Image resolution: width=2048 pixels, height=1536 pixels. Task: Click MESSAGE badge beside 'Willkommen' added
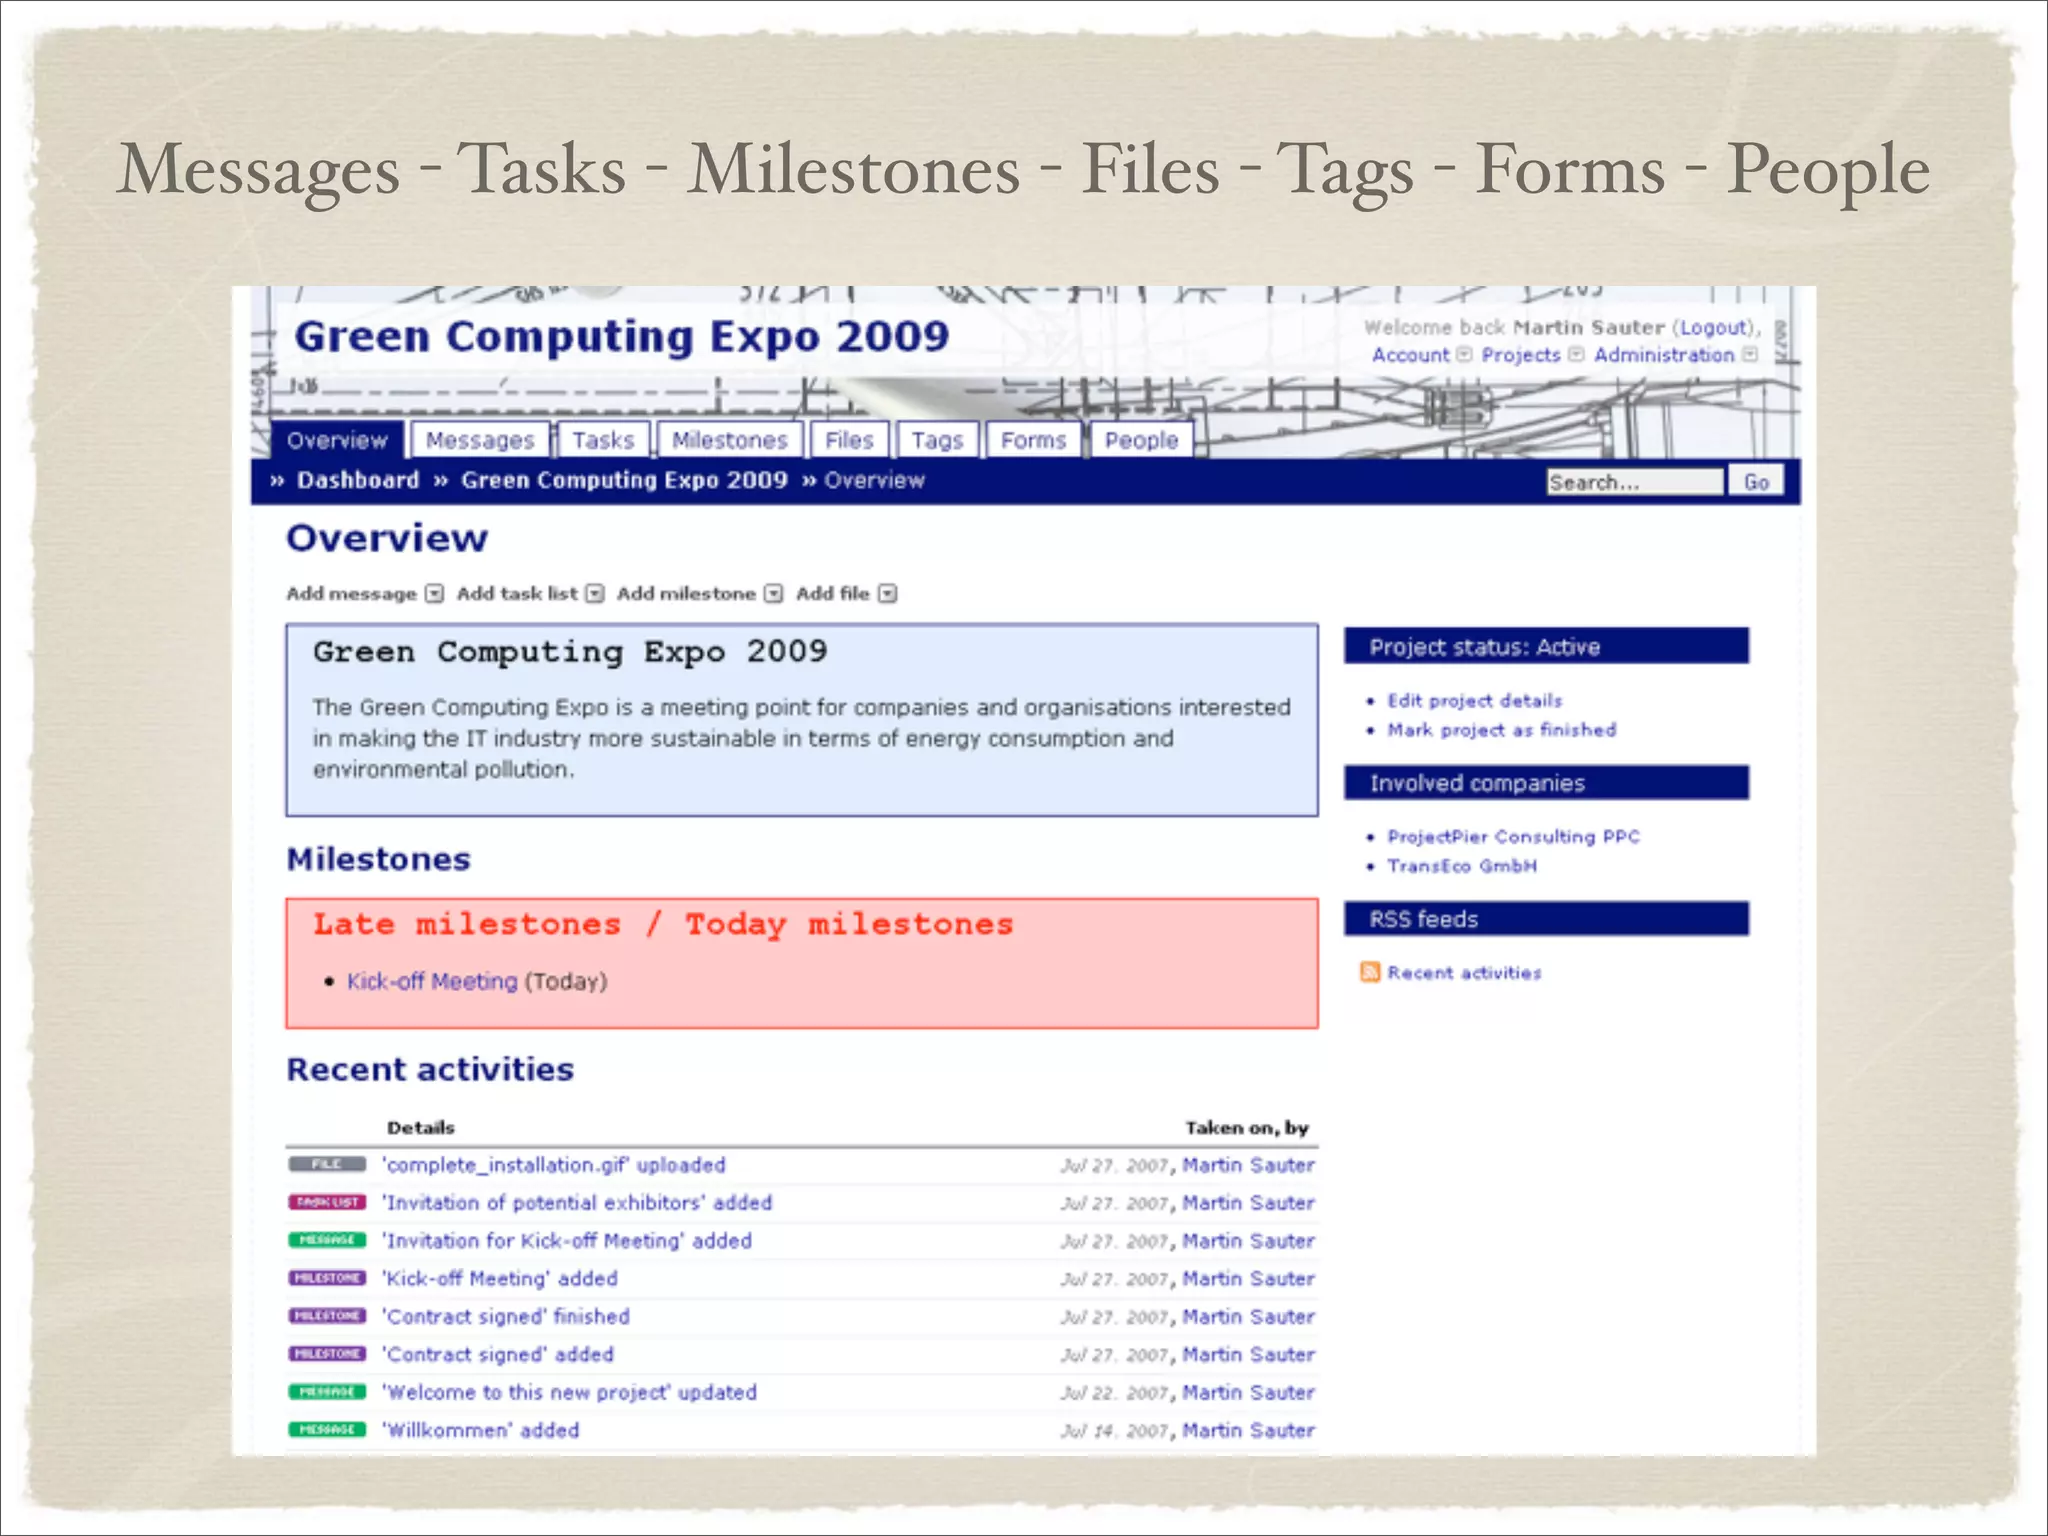[327, 1429]
